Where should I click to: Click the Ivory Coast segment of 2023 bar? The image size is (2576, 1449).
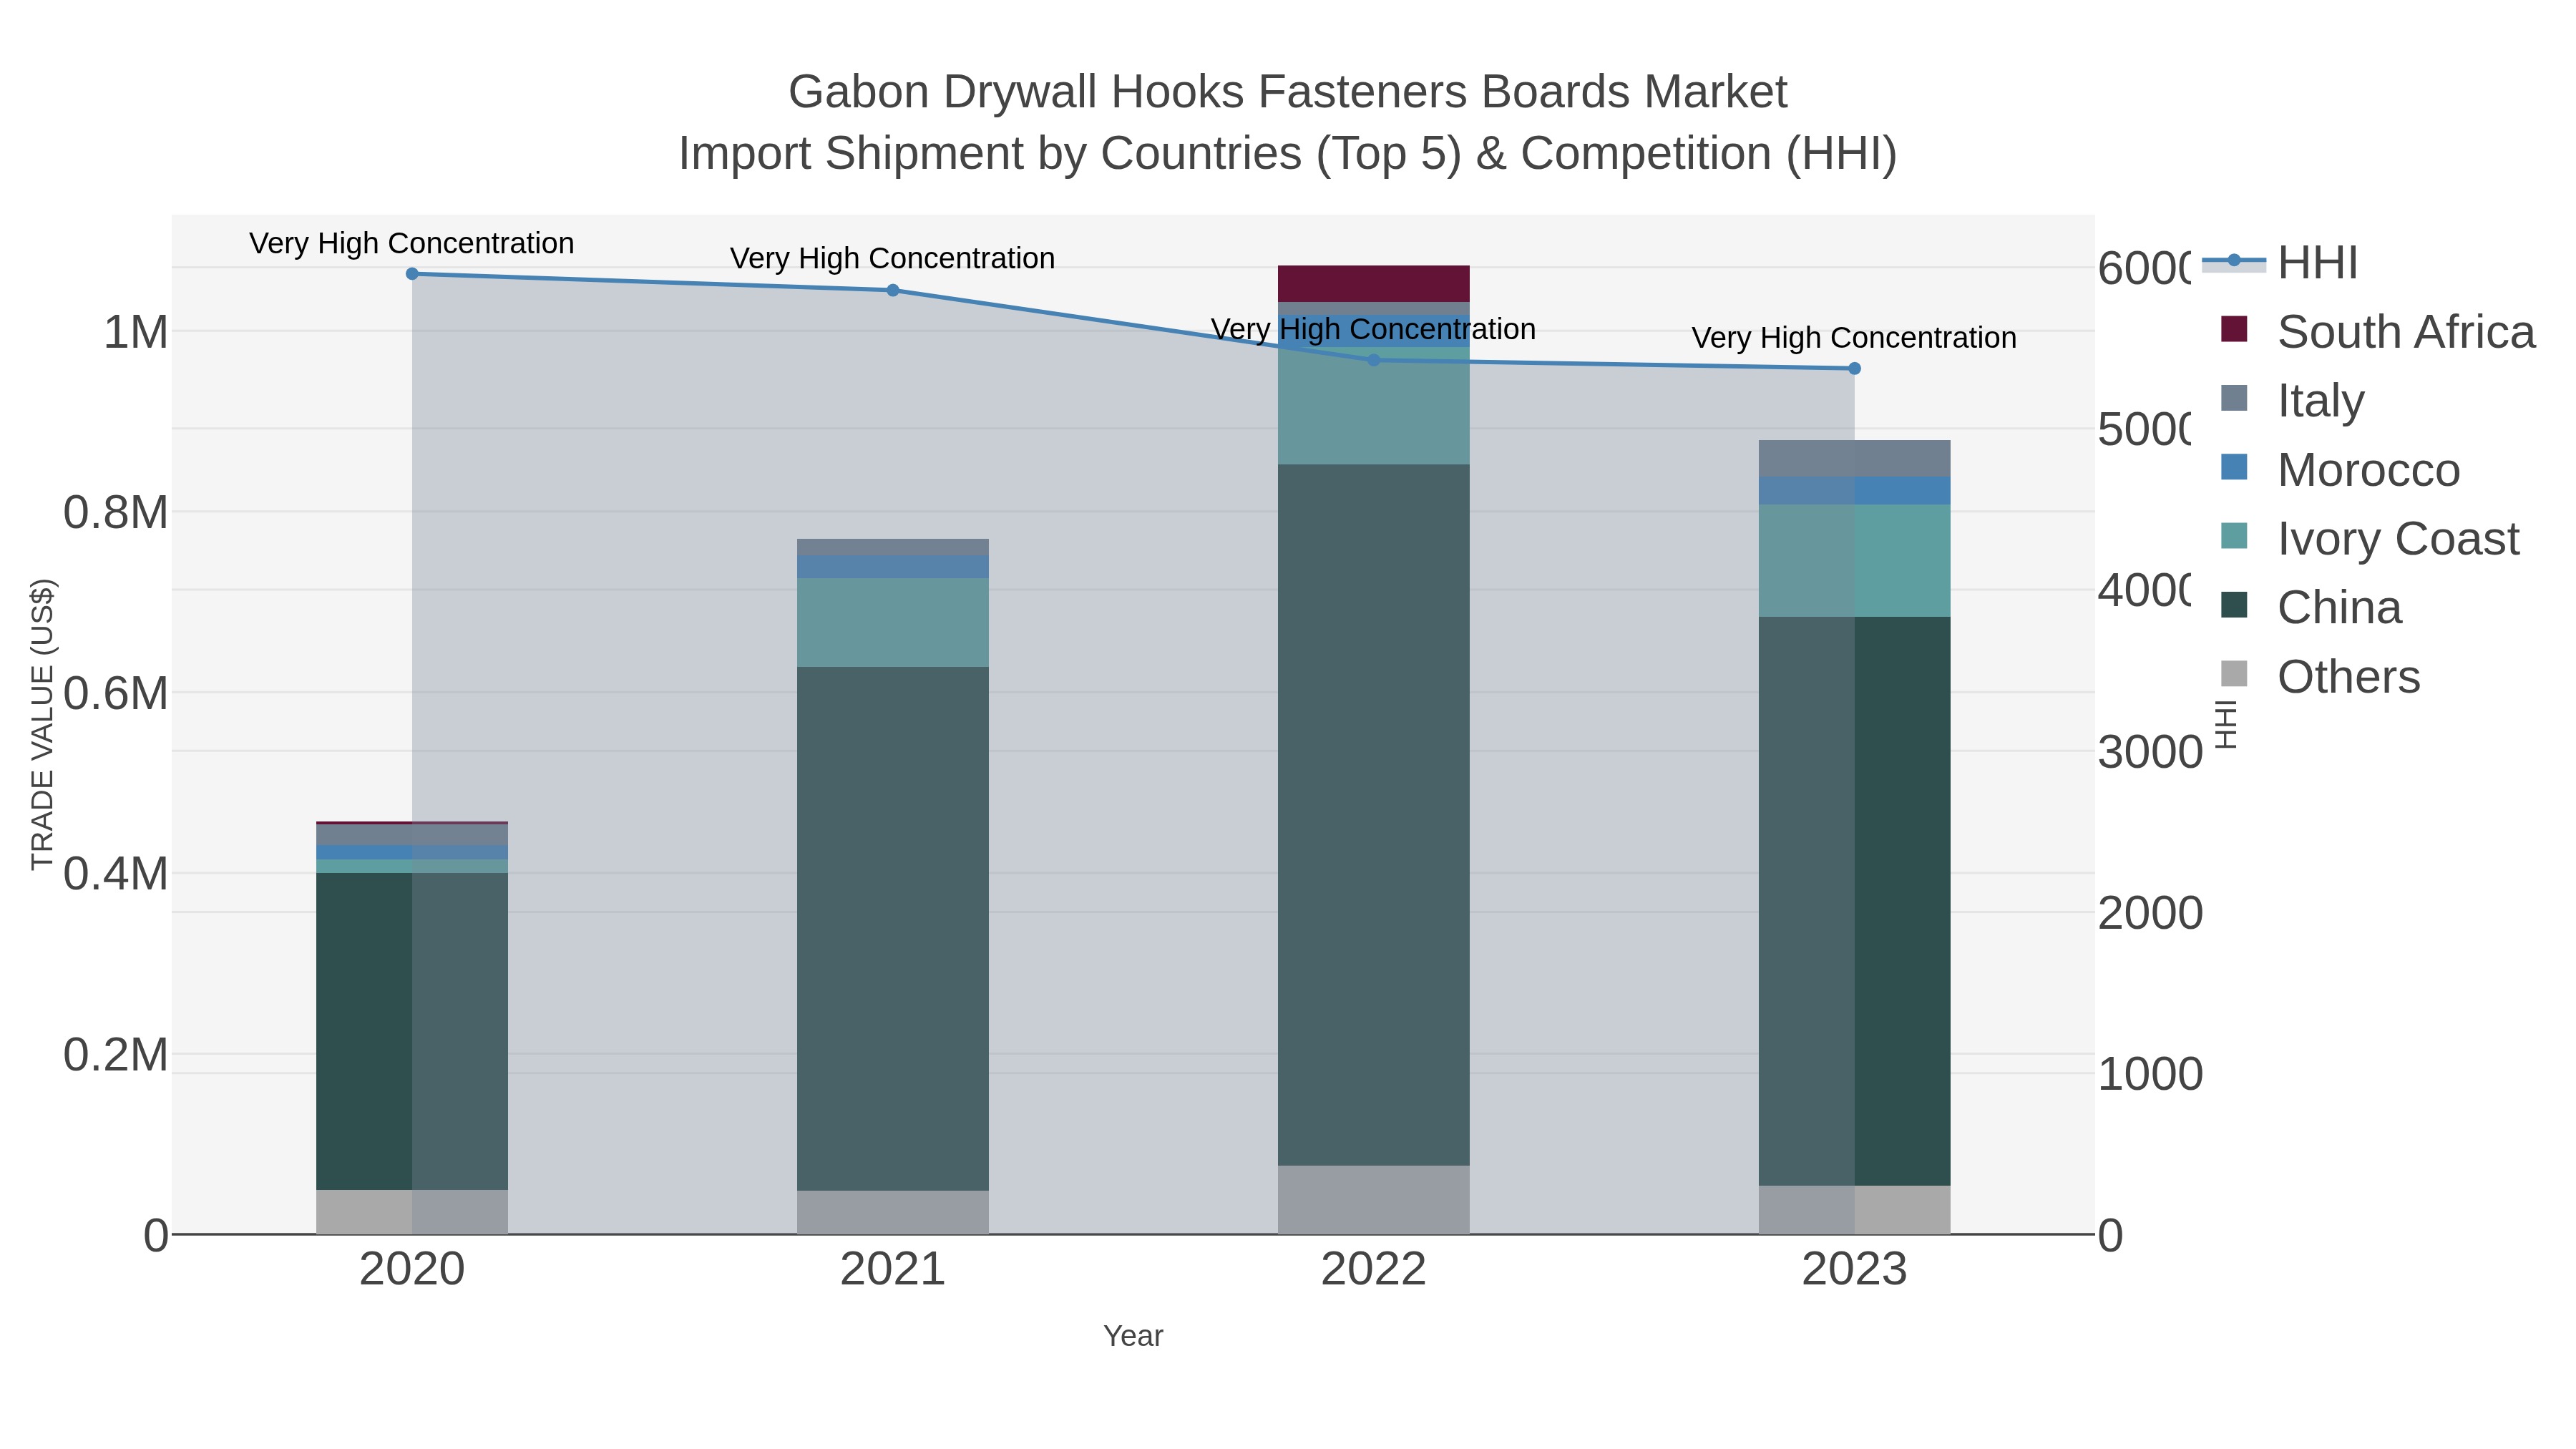coord(1855,560)
